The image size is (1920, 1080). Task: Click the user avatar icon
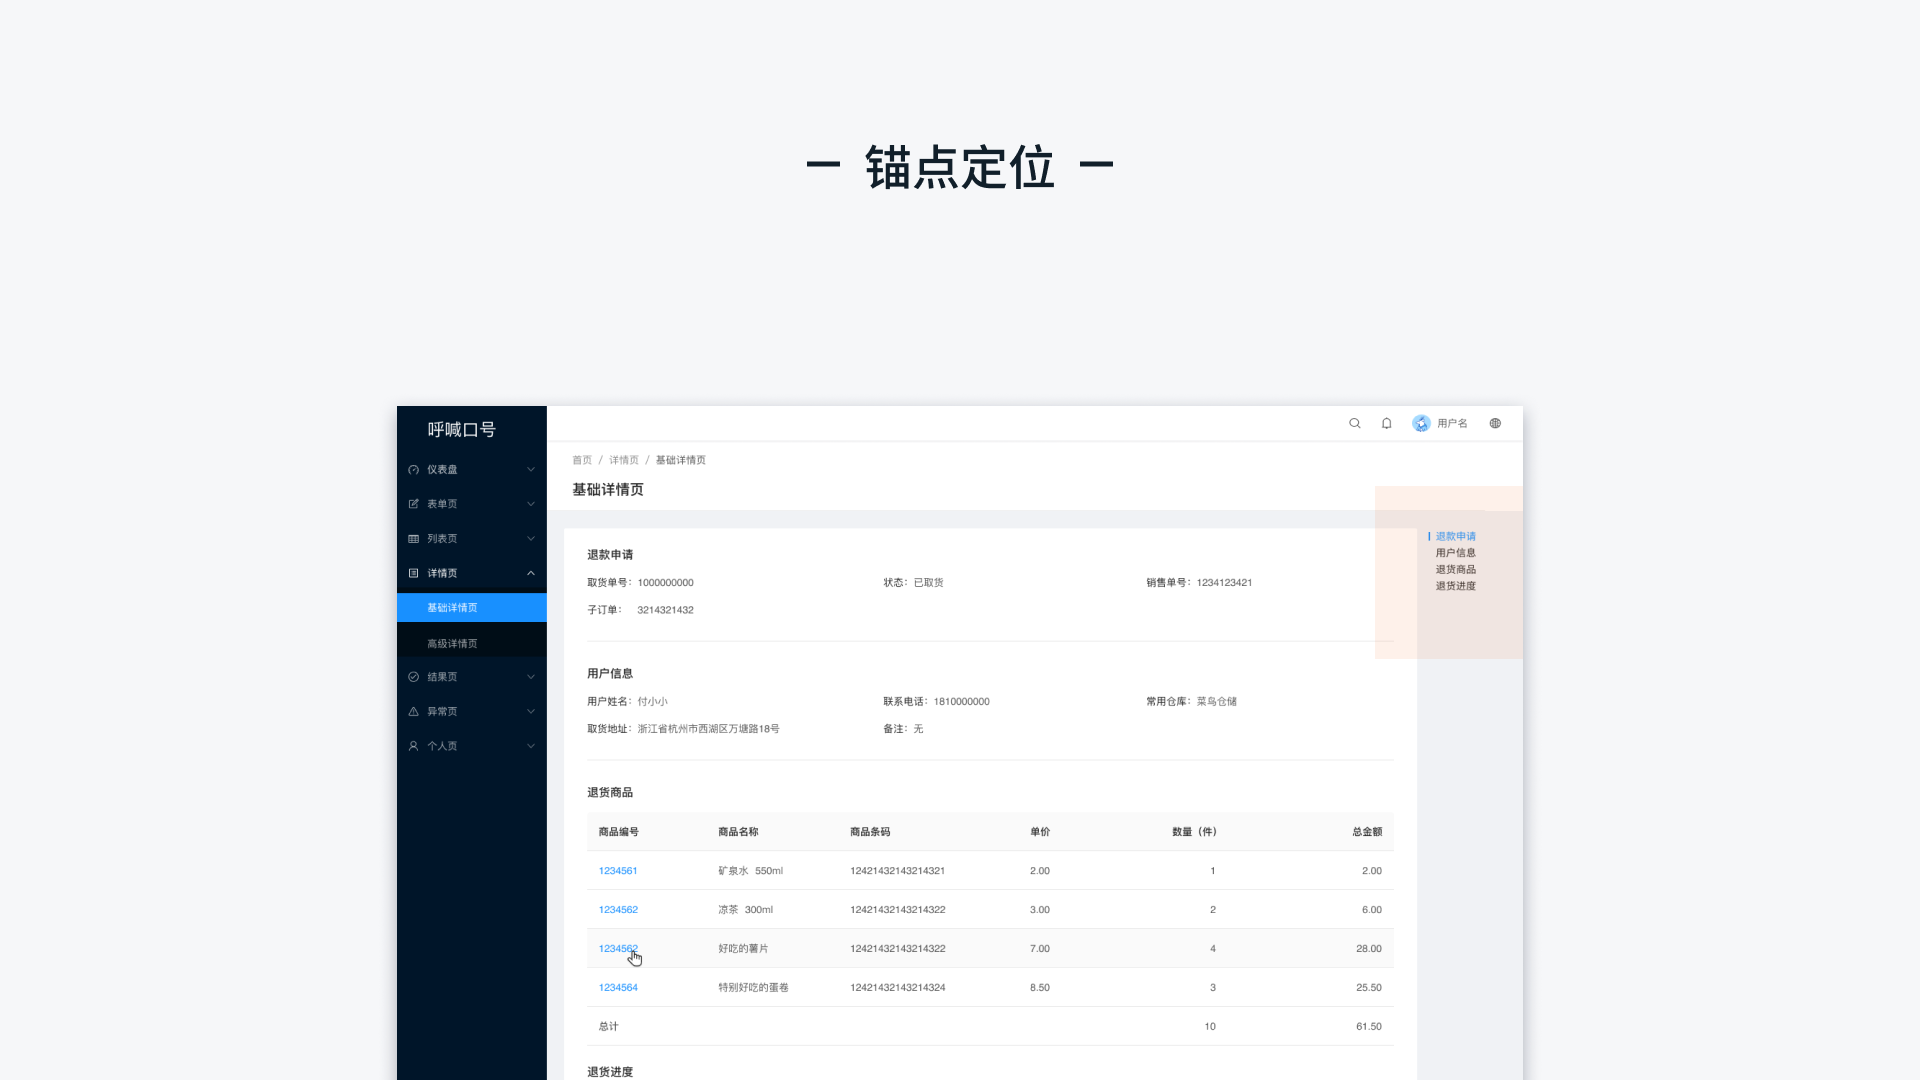tap(1421, 423)
